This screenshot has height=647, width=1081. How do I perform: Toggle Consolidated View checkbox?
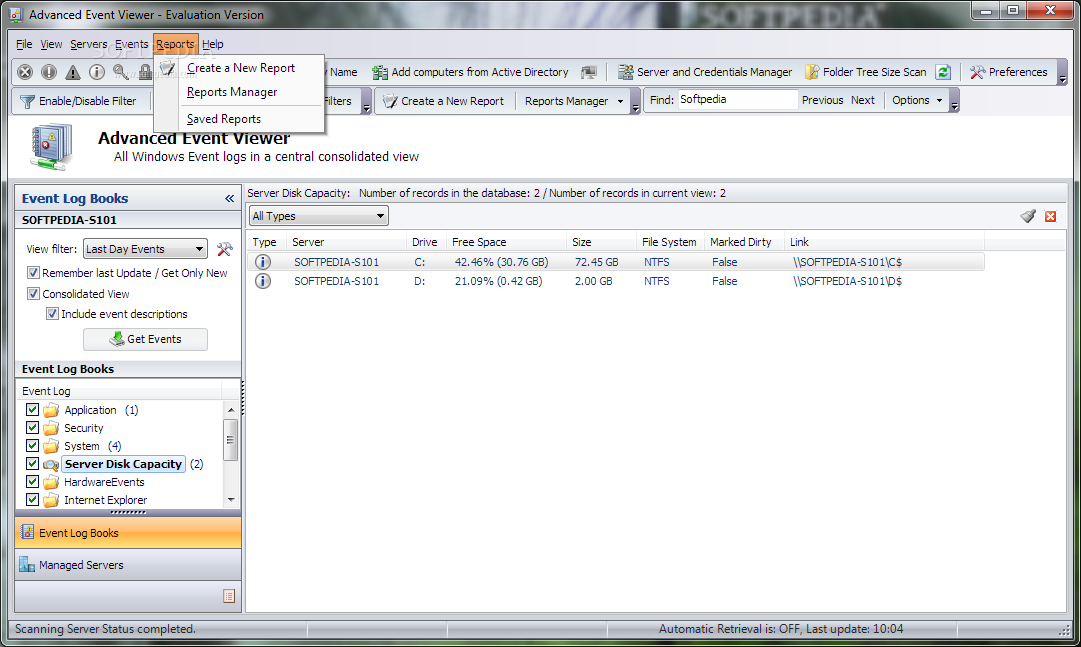click(x=33, y=293)
